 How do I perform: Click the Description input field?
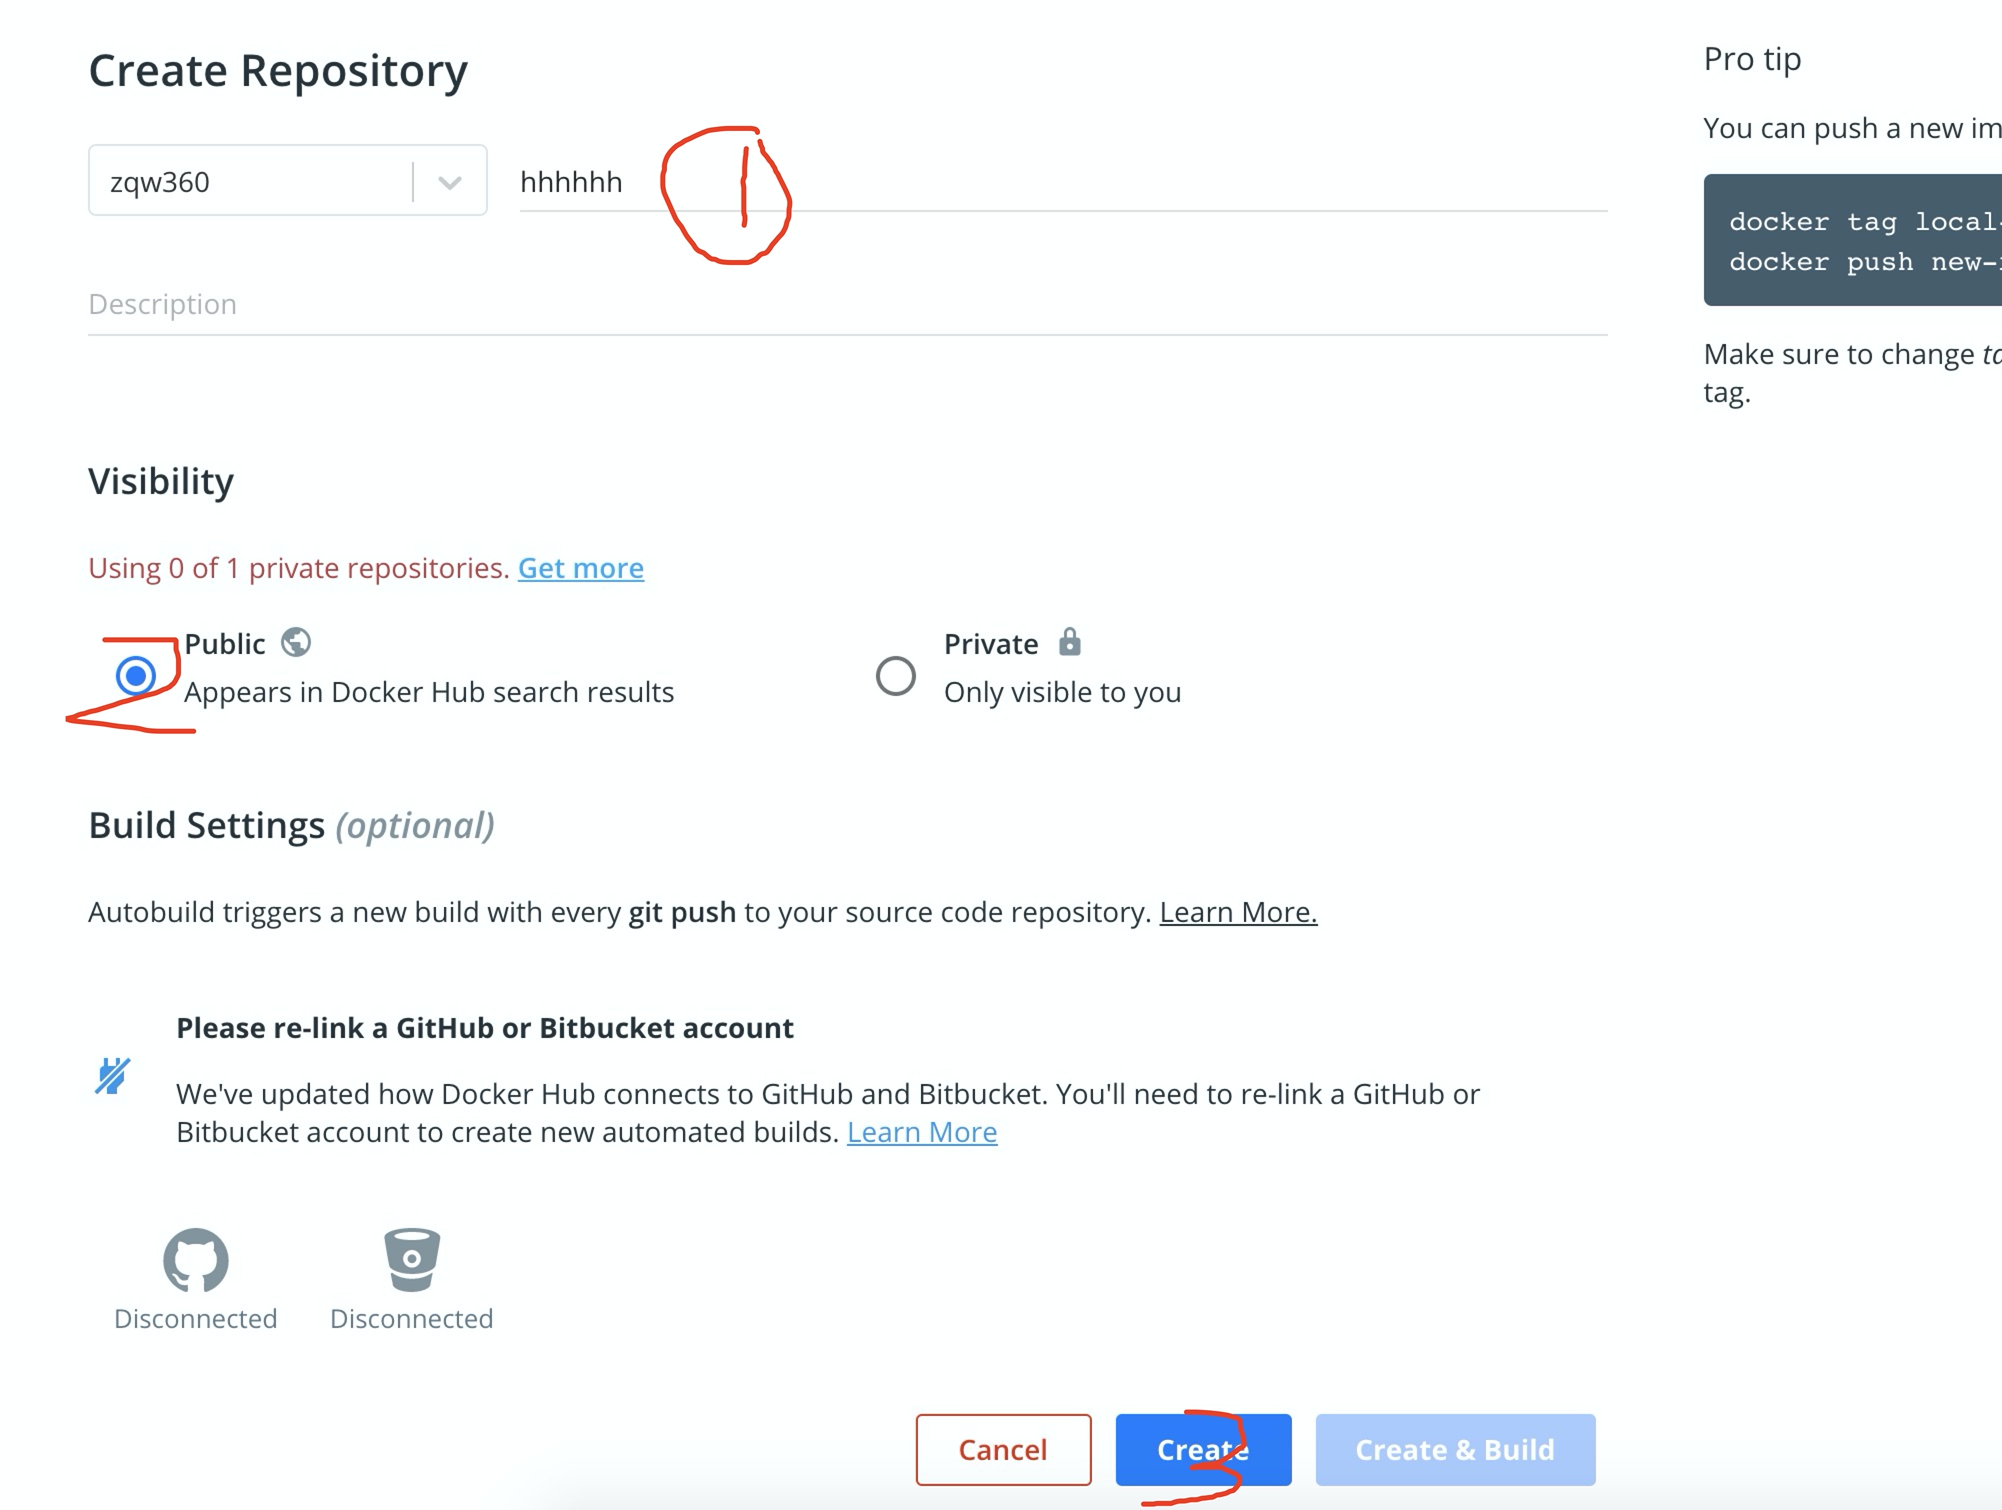coord(600,303)
